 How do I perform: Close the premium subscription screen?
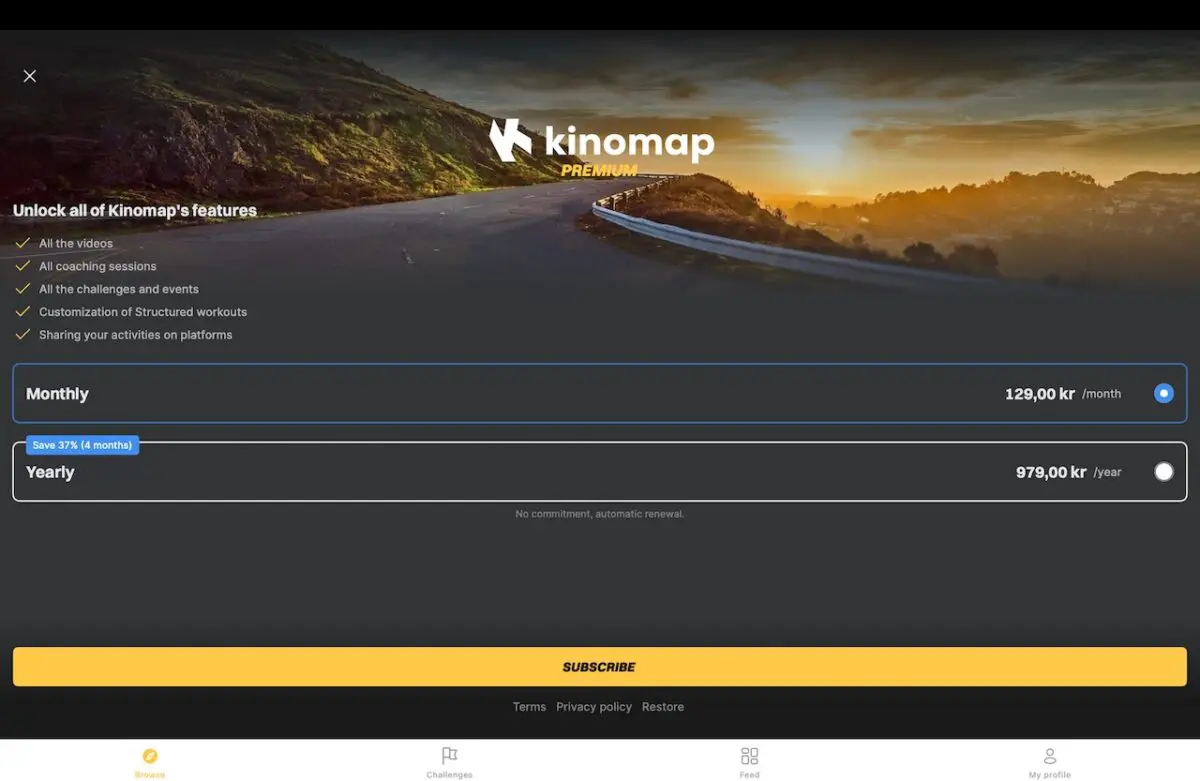30,76
